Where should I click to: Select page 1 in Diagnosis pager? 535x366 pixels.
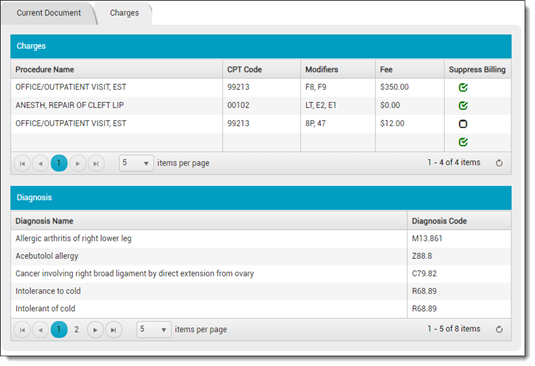pyautogui.click(x=59, y=330)
